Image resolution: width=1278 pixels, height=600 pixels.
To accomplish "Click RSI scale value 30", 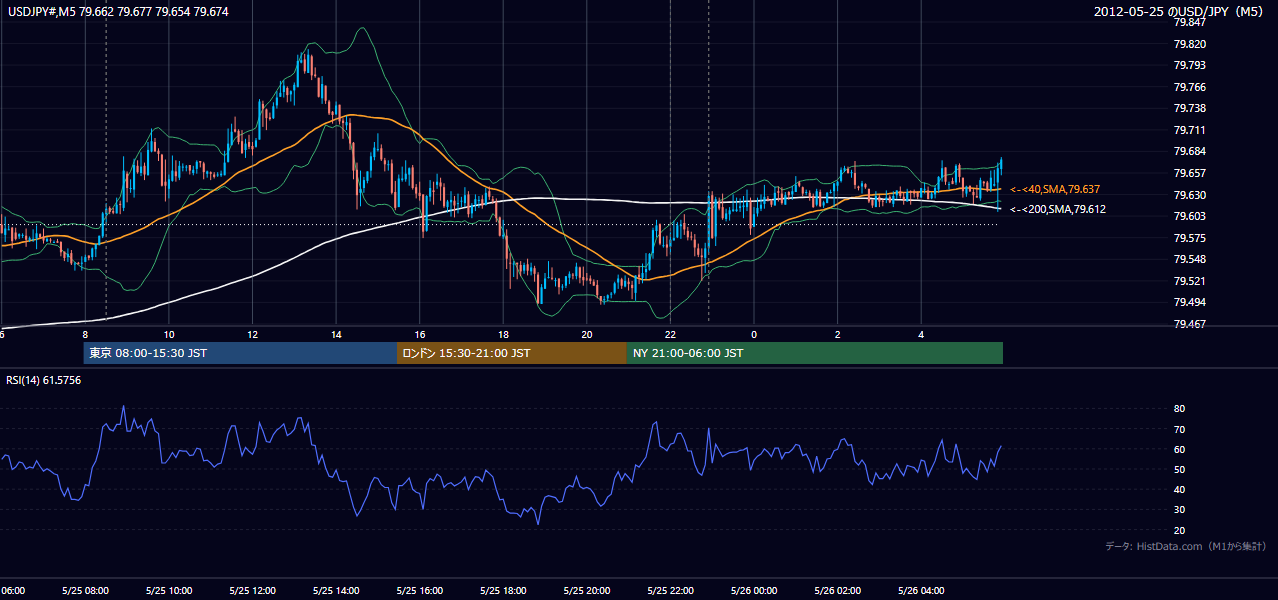I will (x=1180, y=510).
